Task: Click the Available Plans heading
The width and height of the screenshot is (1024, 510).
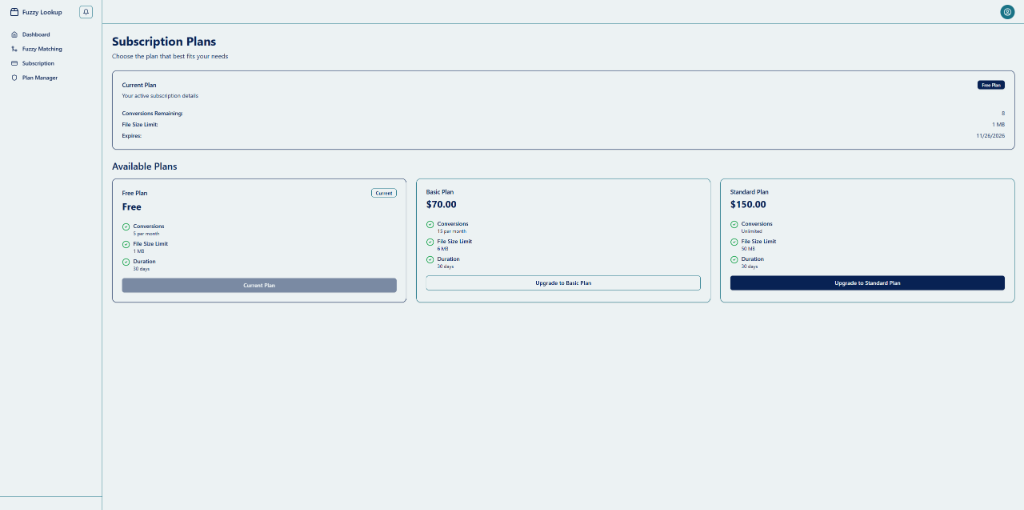Action: click(x=144, y=167)
